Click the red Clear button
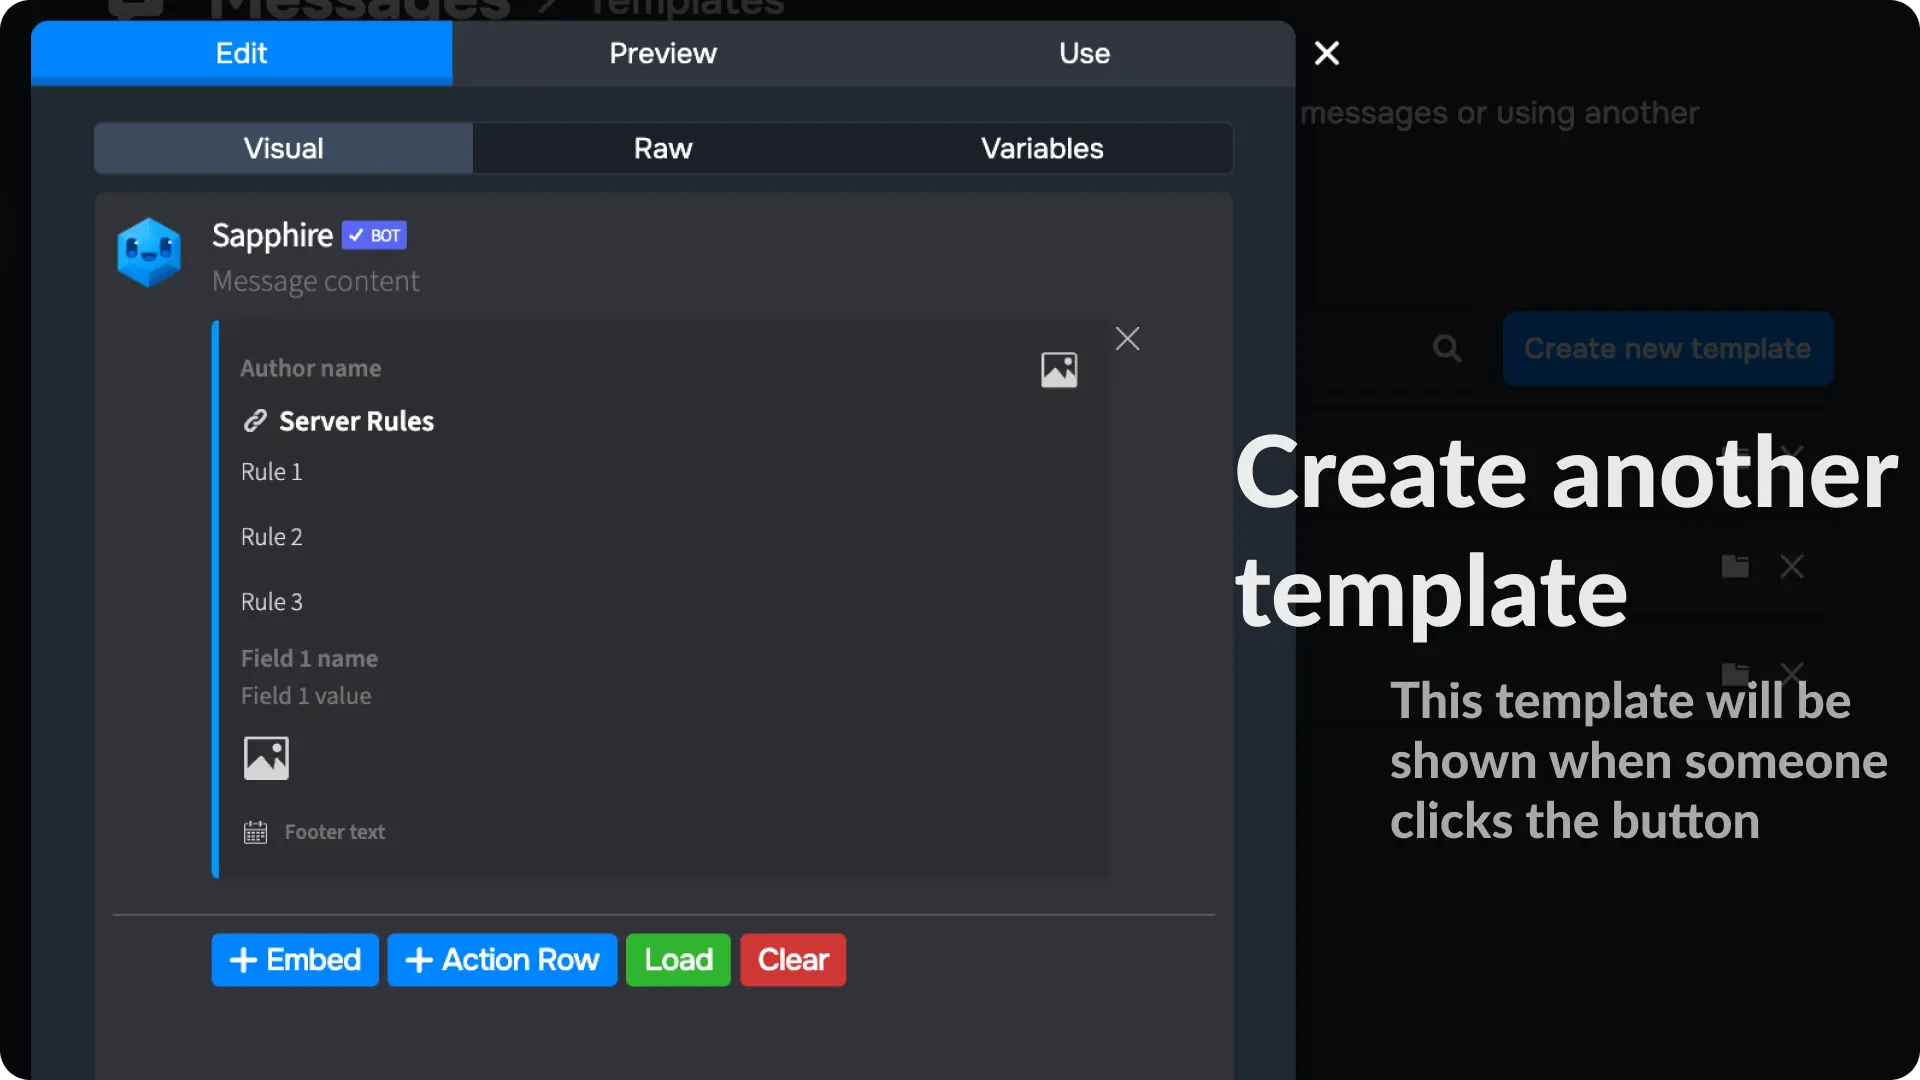Screen dimensions: 1920x1080 point(793,960)
